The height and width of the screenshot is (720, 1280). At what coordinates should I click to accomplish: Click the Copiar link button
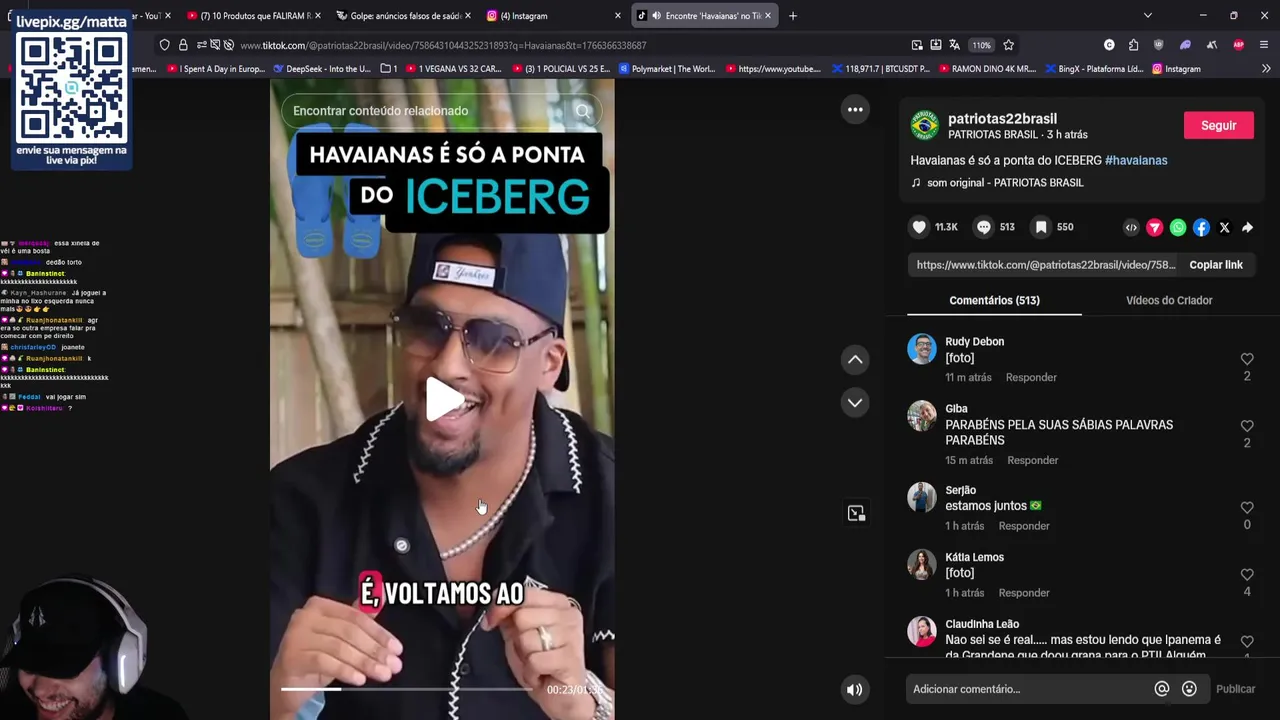(1216, 265)
